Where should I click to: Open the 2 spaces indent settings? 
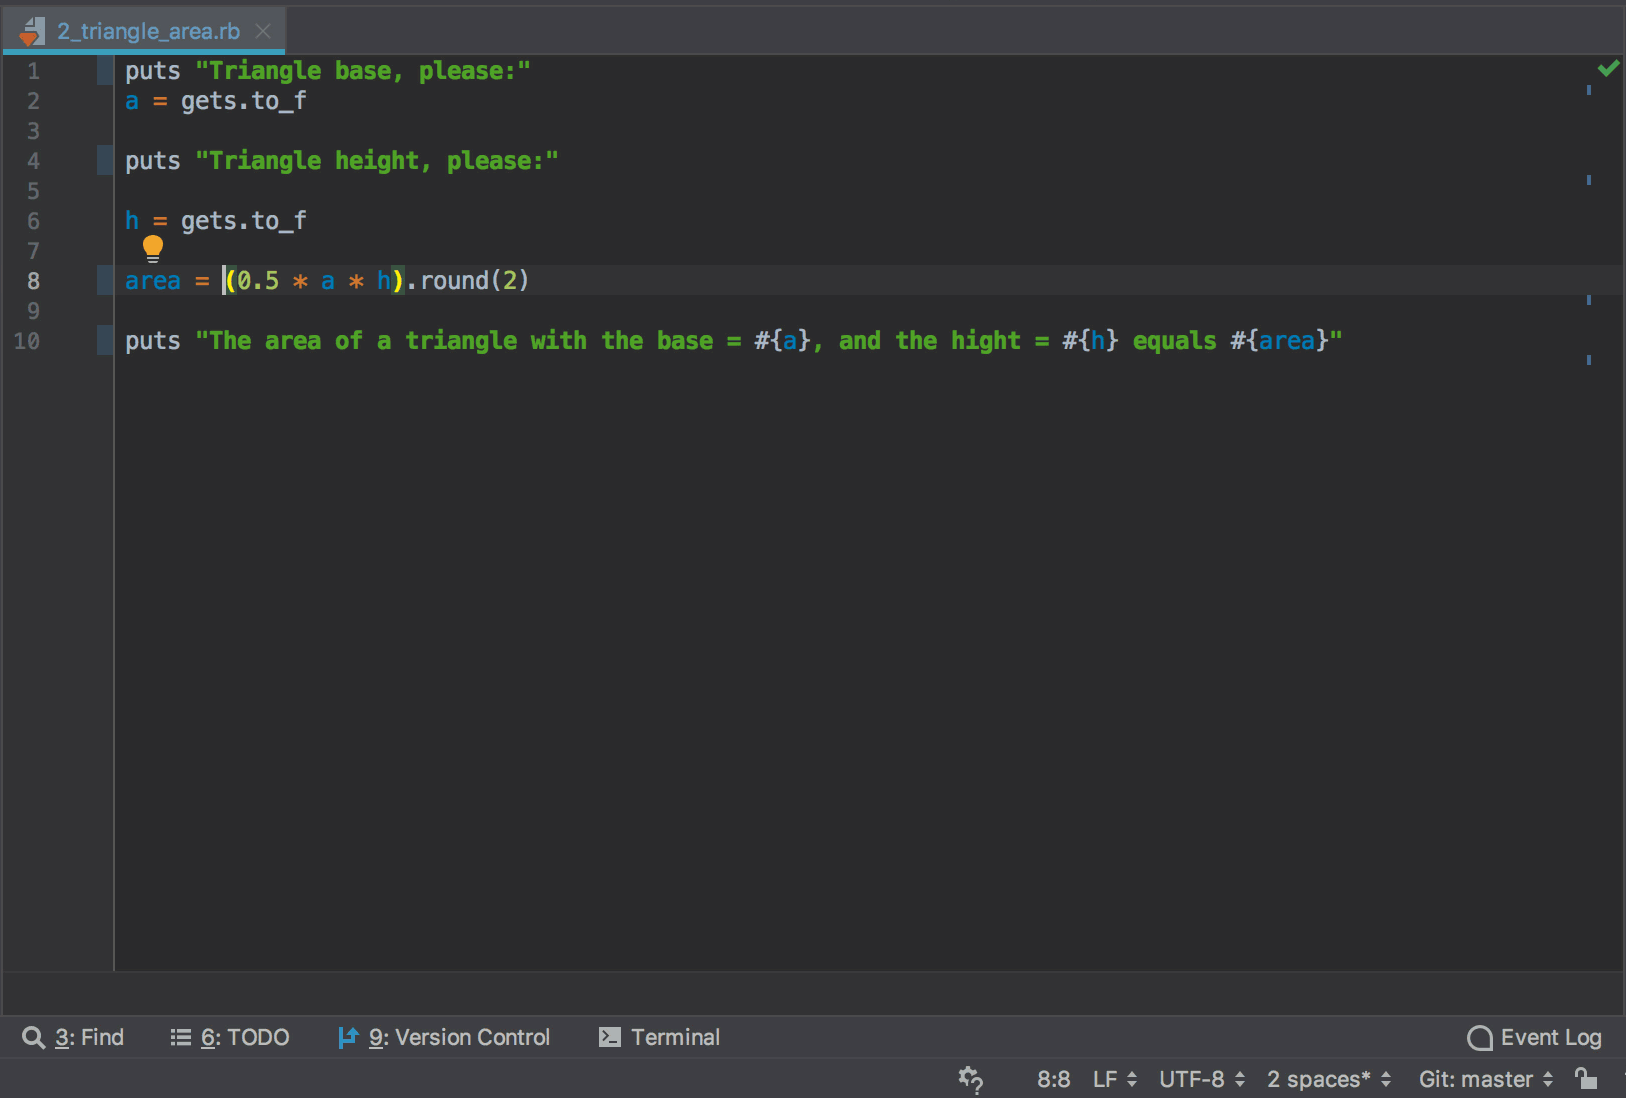(1328, 1079)
